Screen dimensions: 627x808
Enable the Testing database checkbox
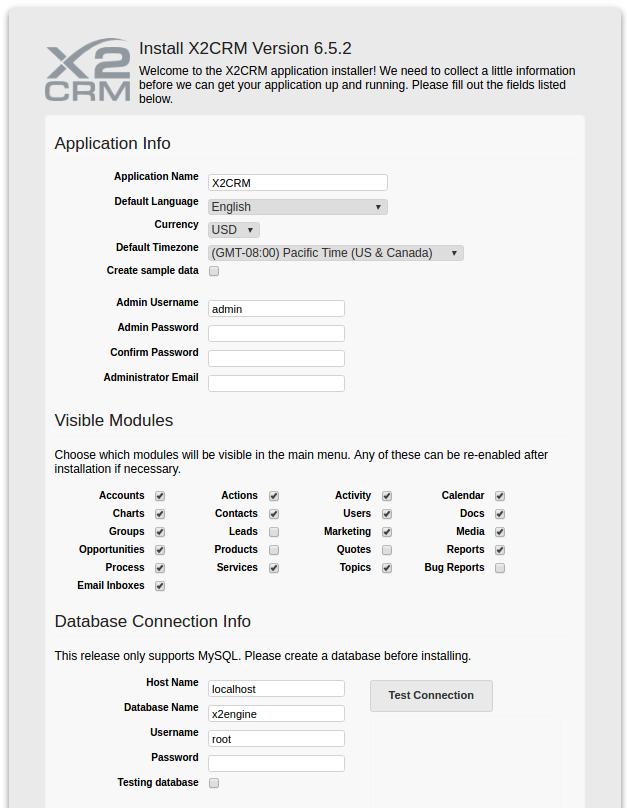tap(214, 783)
